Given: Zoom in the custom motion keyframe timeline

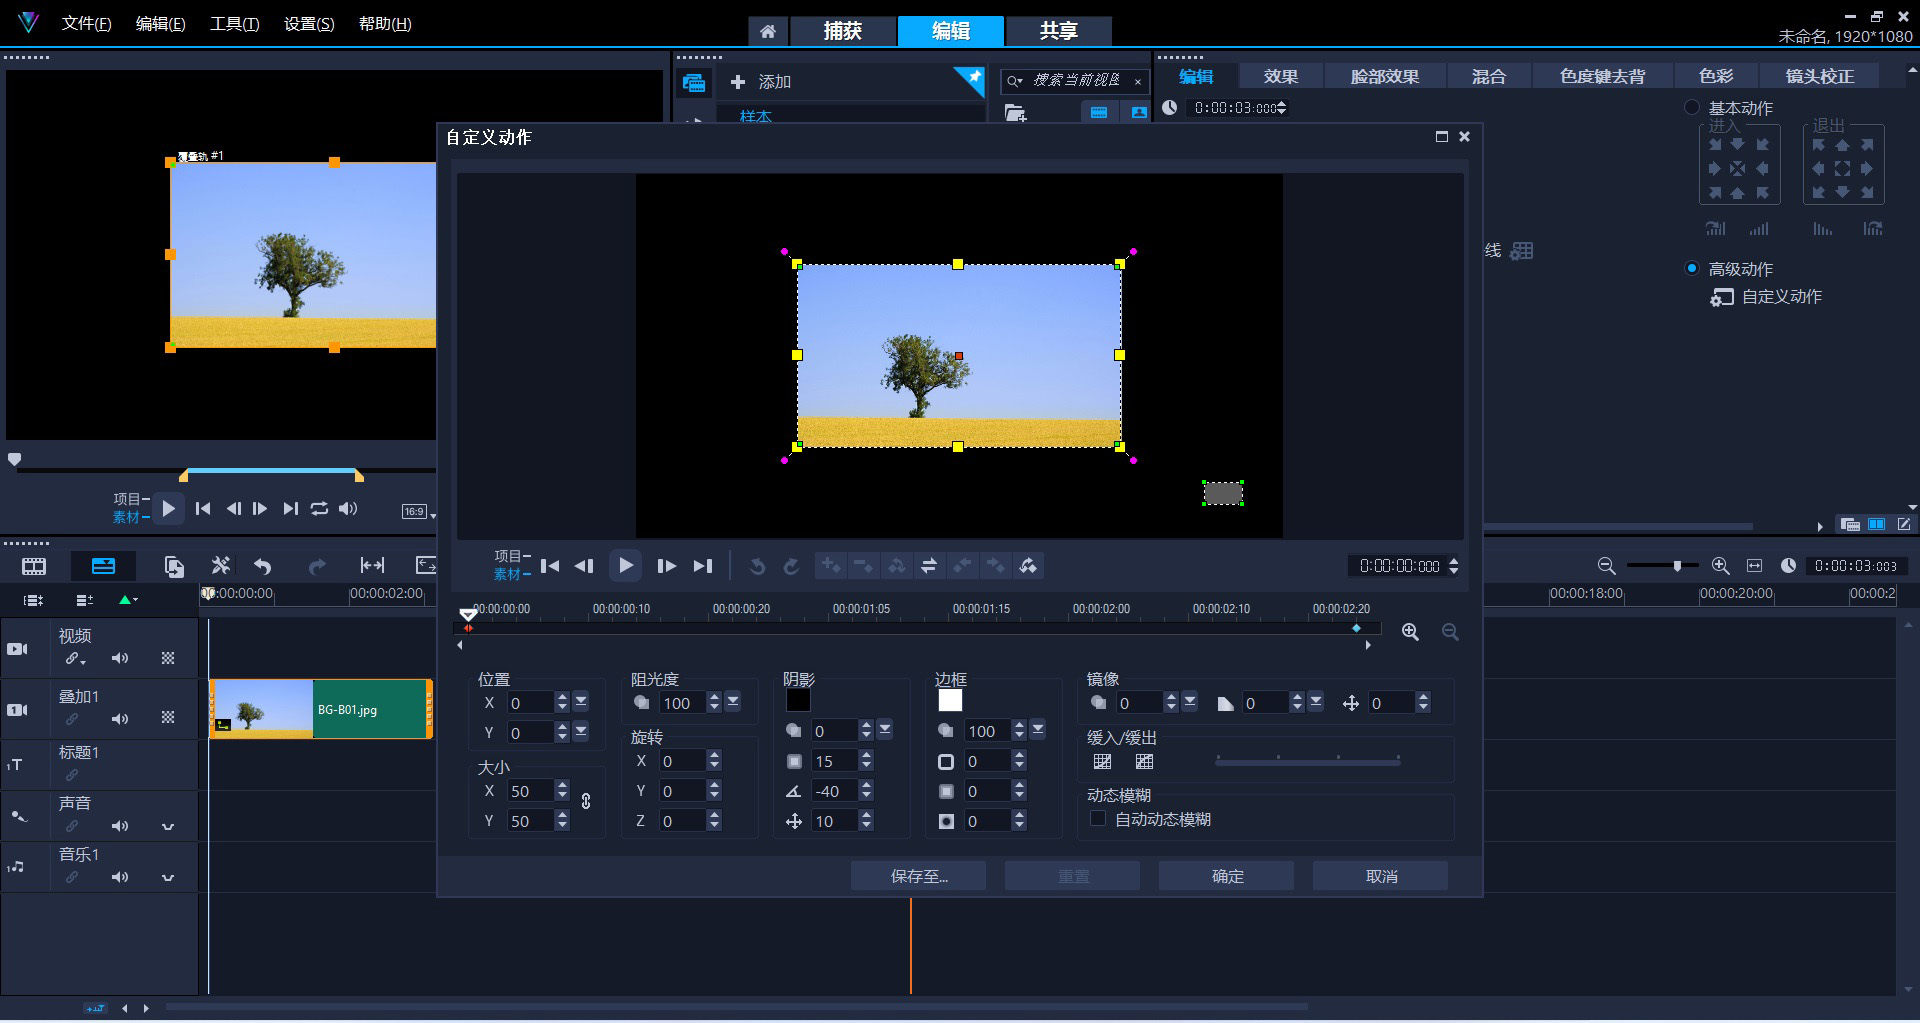Looking at the screenshot, I should click(1410, 632).
